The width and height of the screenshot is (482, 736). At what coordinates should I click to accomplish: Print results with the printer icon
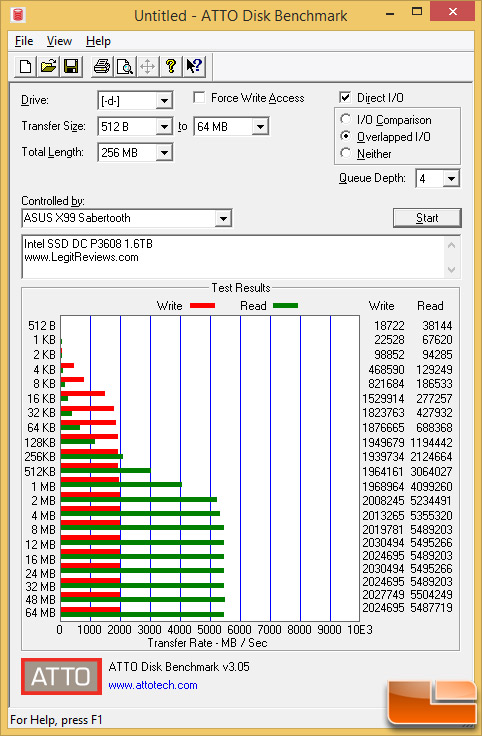pos(102,66)
